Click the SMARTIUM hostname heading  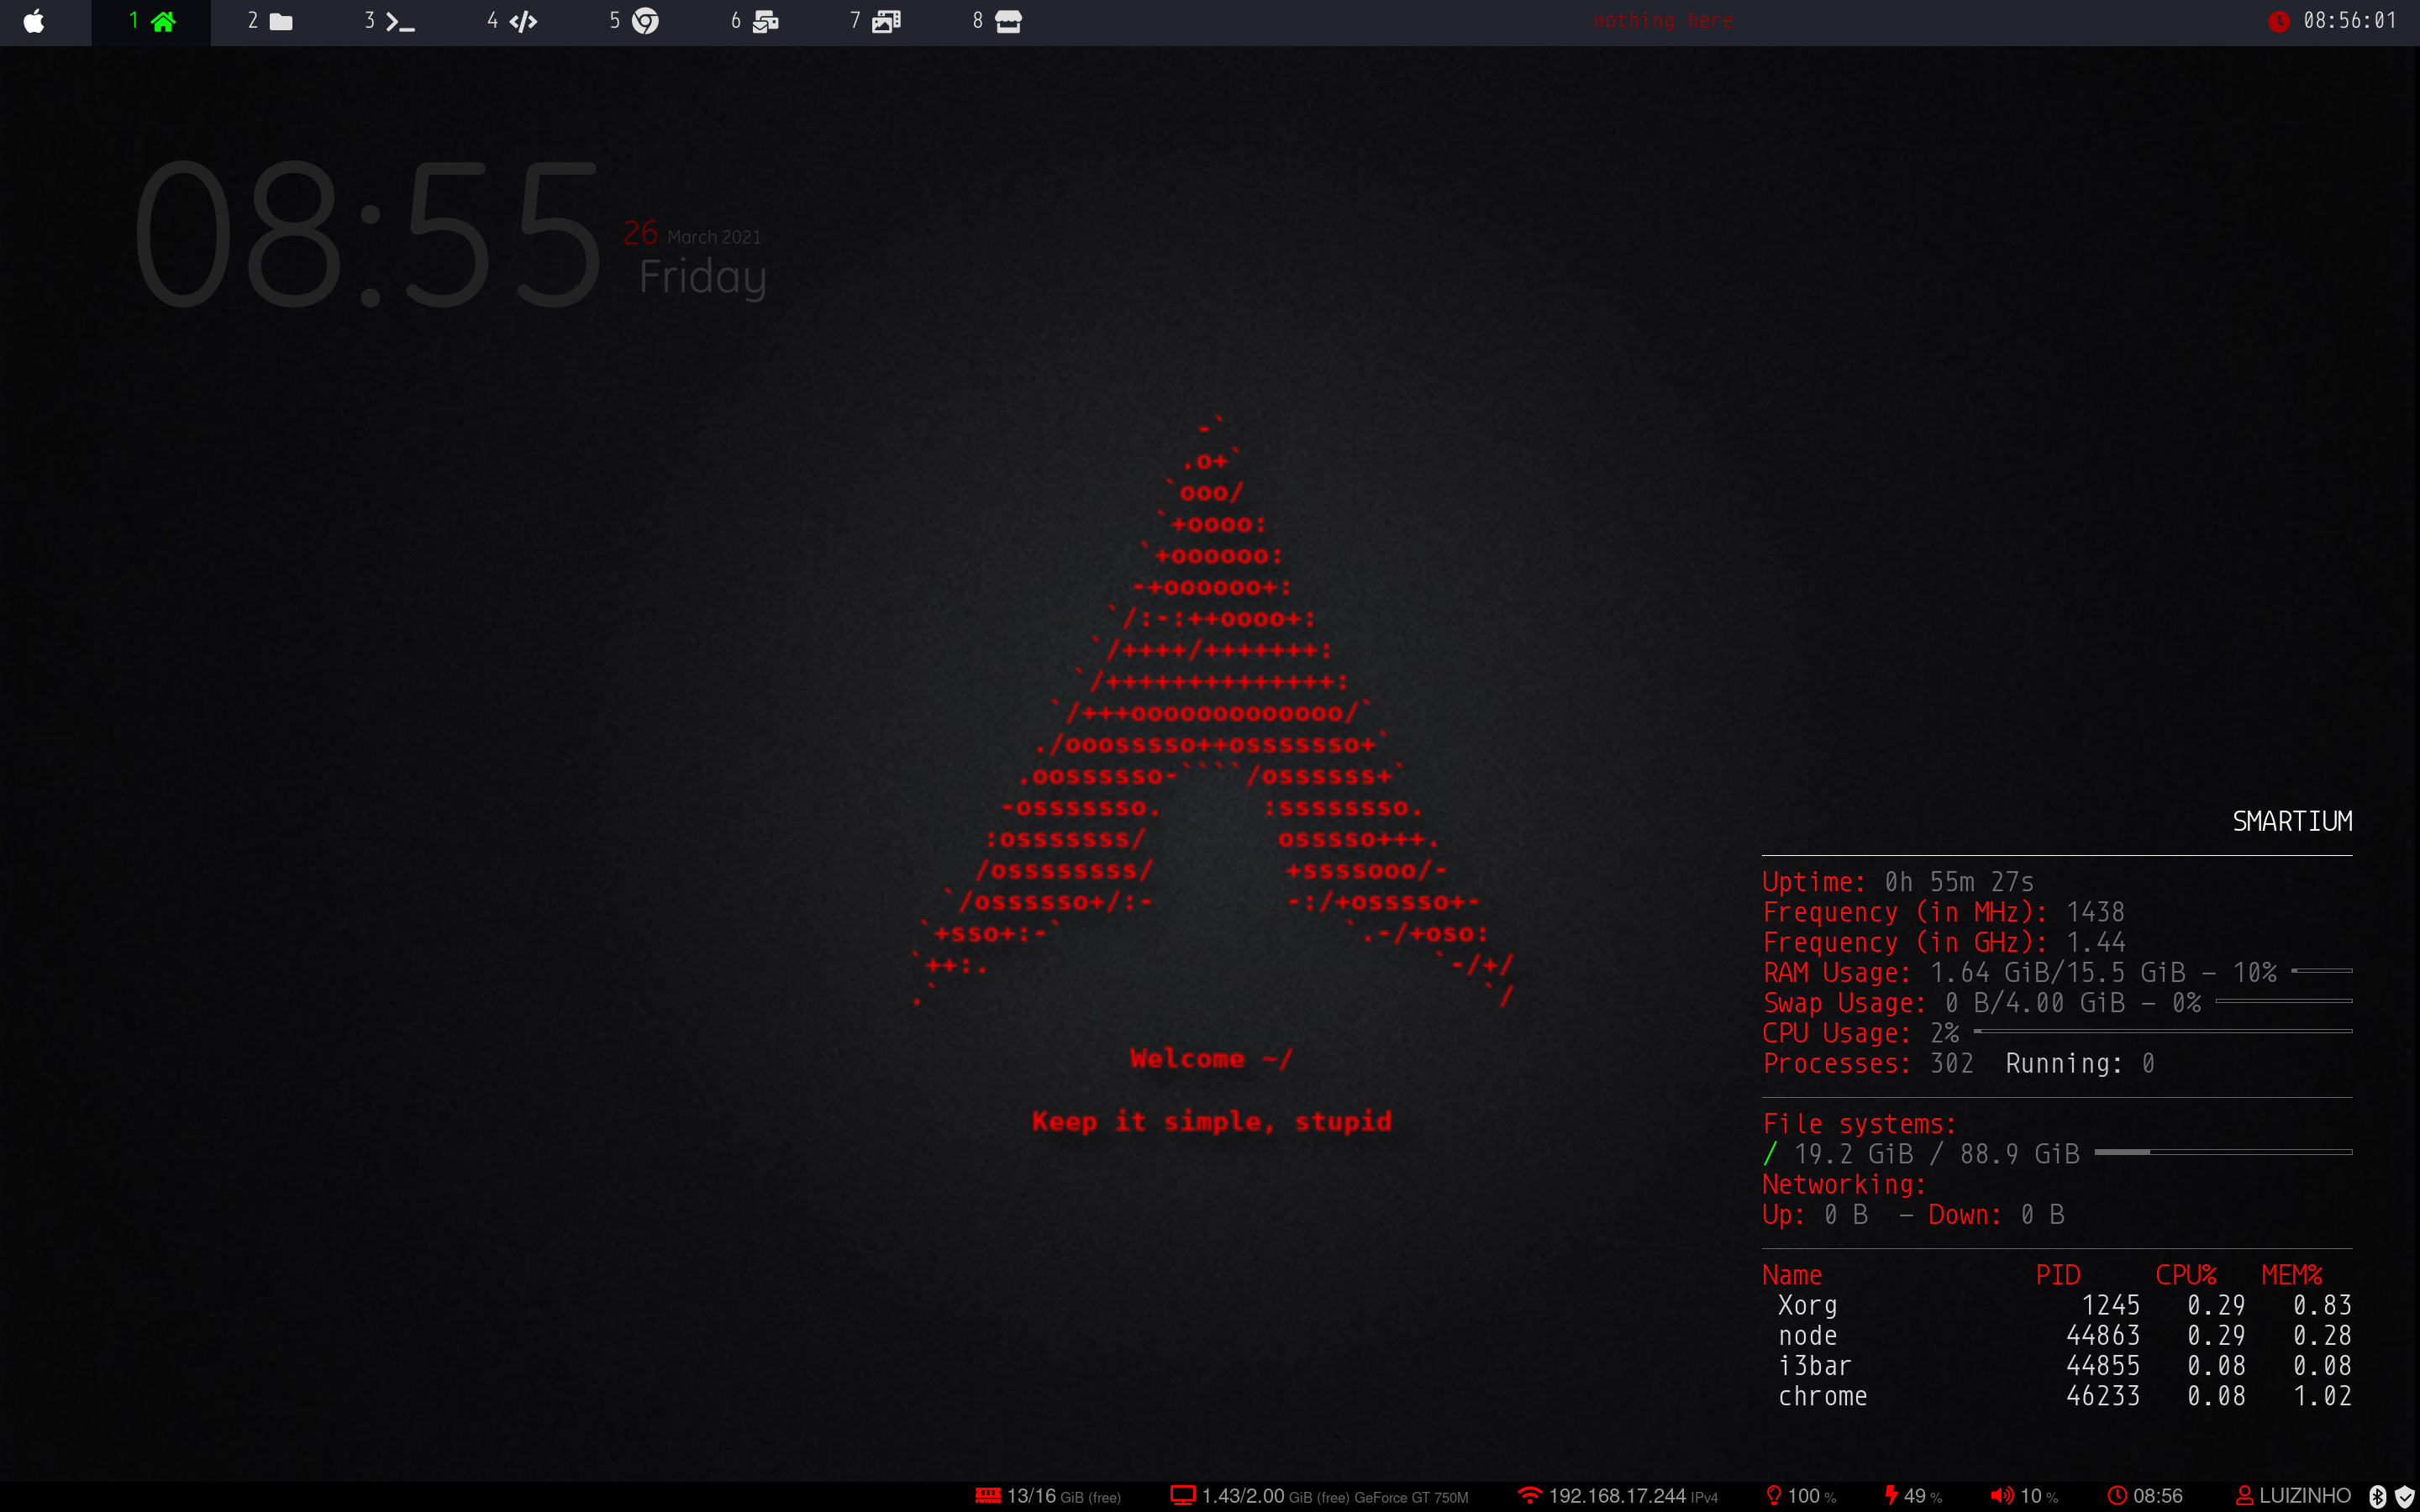click(x=2292, y=822)
